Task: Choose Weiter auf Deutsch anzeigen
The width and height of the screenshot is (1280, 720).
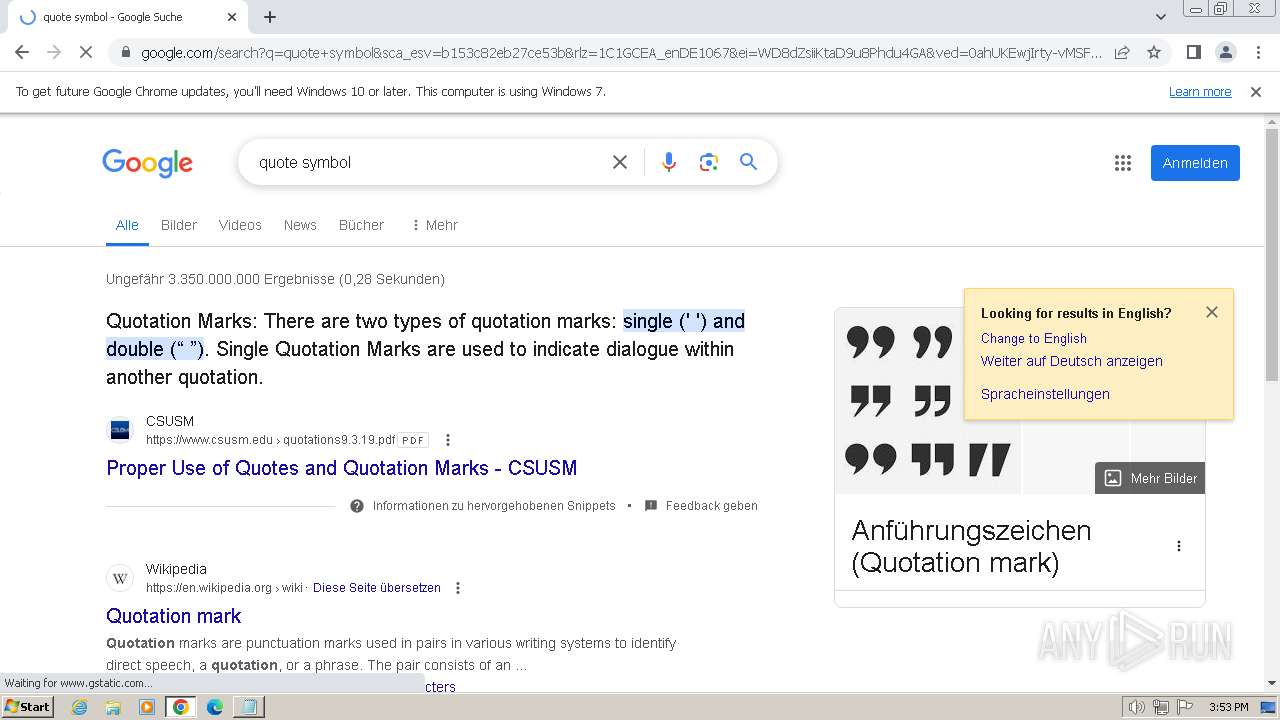Action: tap(1072, 361)
